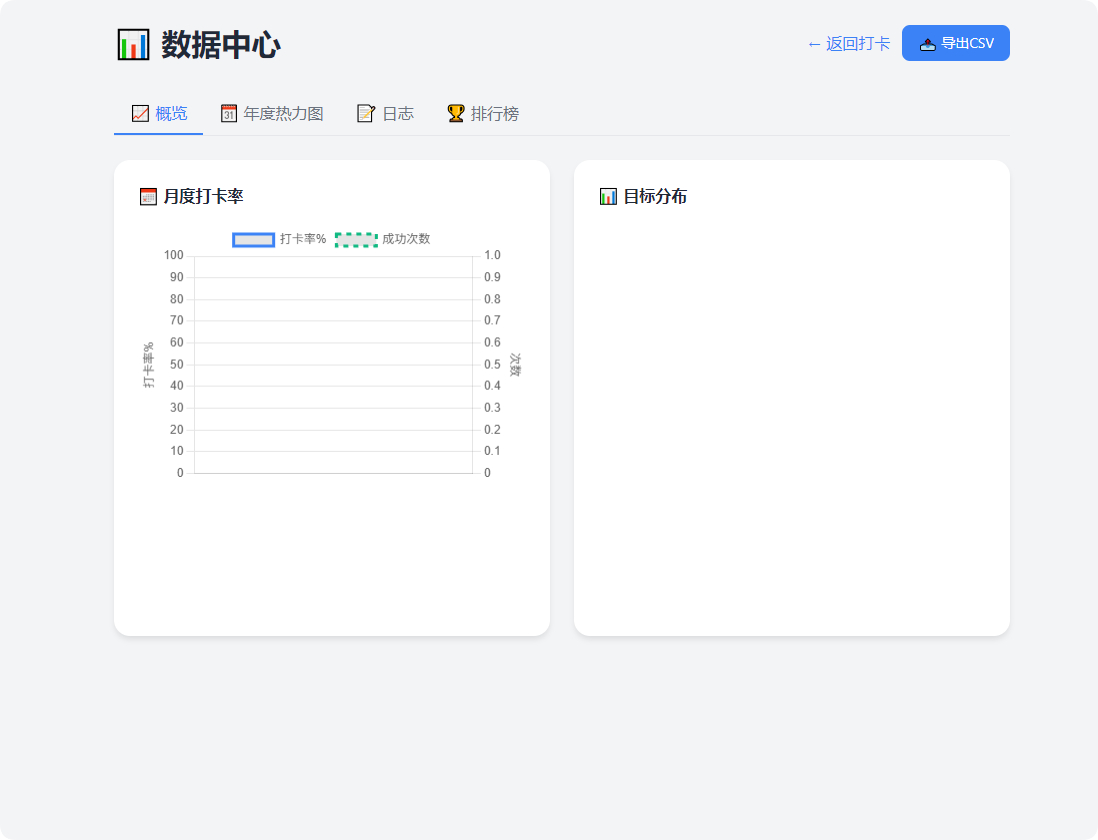Image resolution: width=1098 pixels, height=840 pixels.
Task: Toggle the 打卡率% legend swatch
Action: (x=253, y=240)
